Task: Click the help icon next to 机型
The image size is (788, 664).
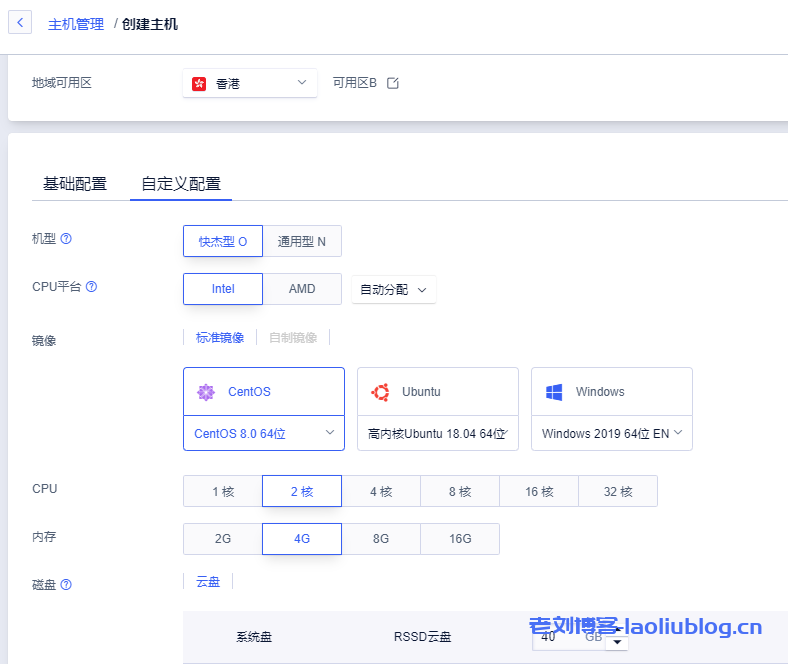Action: (x=66, y=239)
